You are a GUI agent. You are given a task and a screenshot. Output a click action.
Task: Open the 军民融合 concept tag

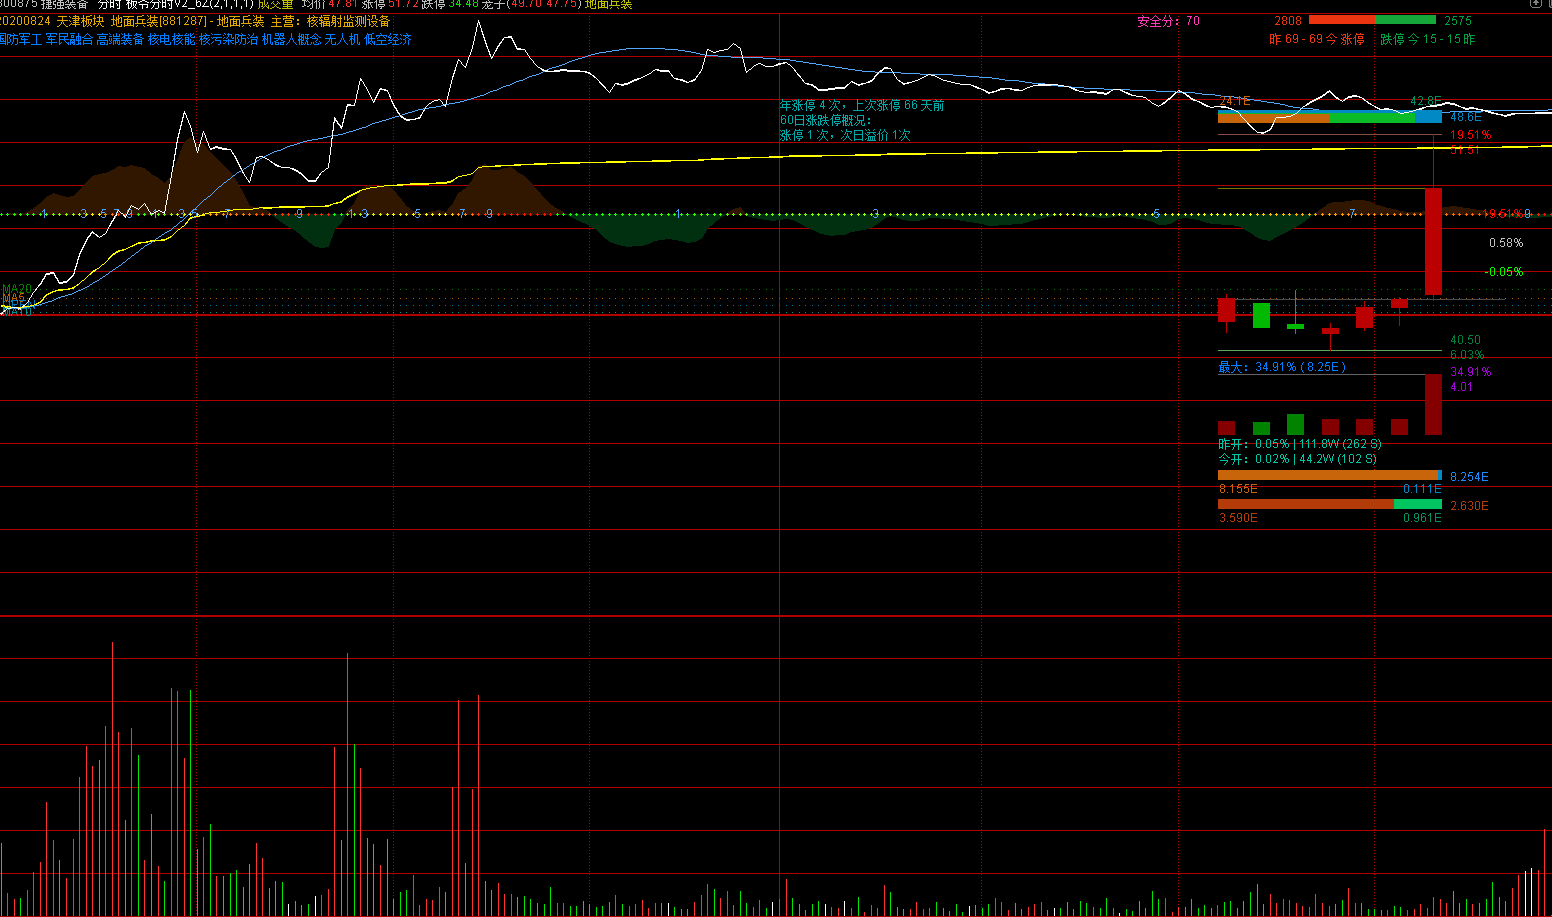[x=69, y=39]
